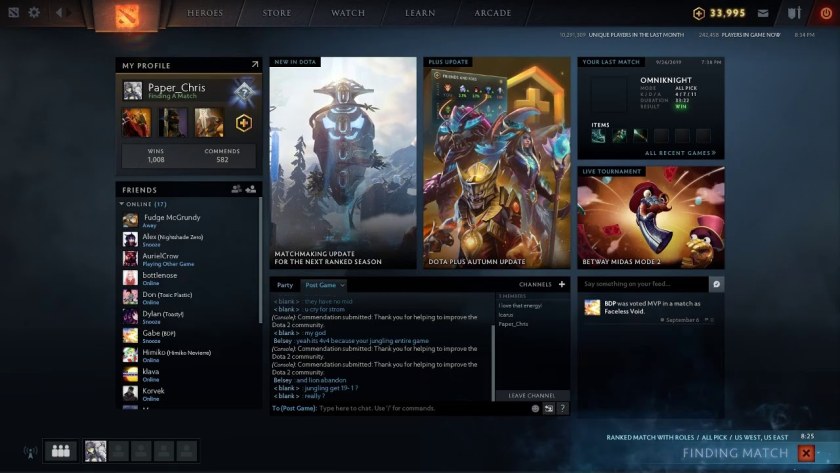This screenshot has height=473, width=840.
Task: Open the Post Game tab dropdown arrow
Action: 342,285
